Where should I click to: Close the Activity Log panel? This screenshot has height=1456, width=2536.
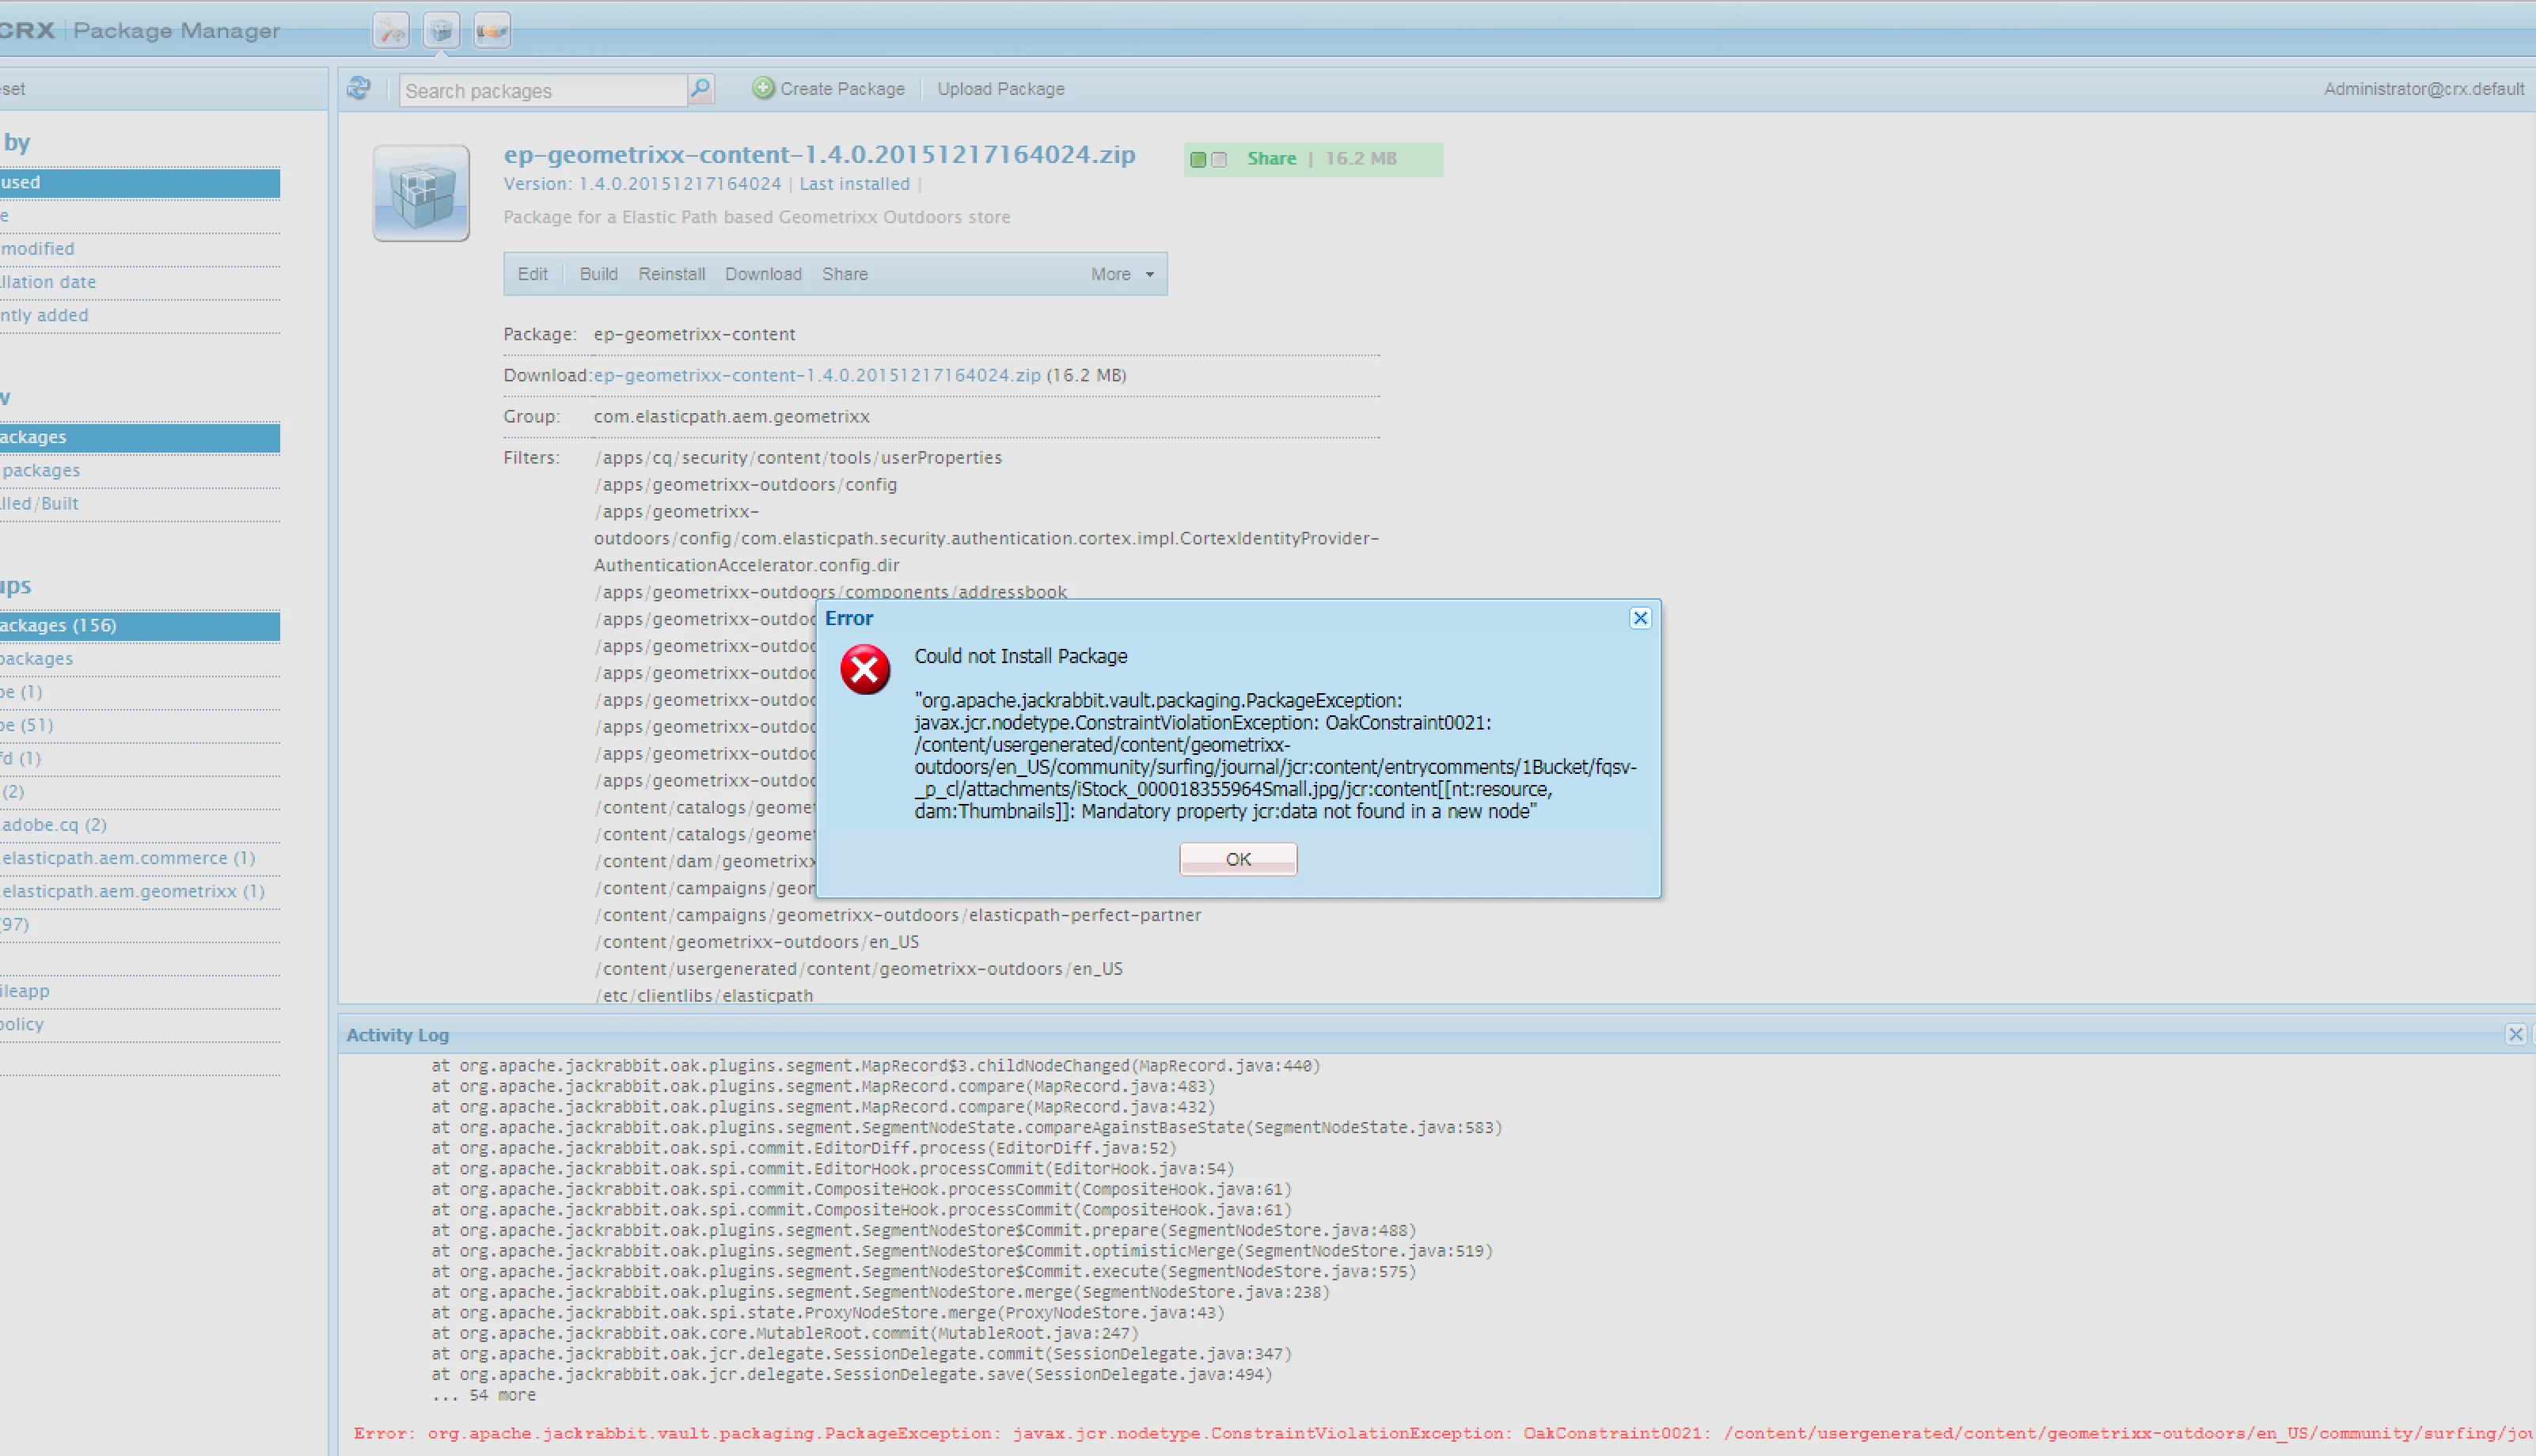pos(2515,1034)
